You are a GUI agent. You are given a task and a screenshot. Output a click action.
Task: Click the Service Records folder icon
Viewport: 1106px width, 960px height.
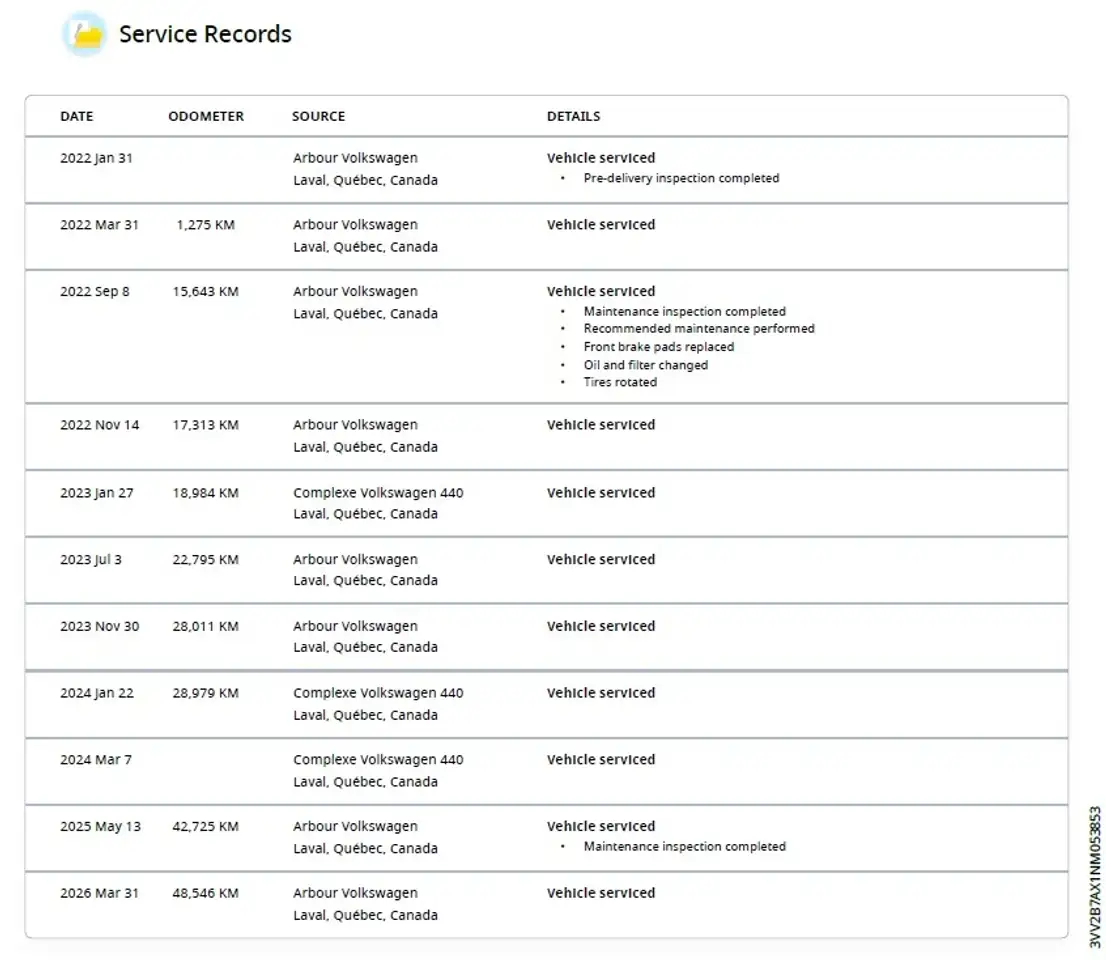click(85, 34)
